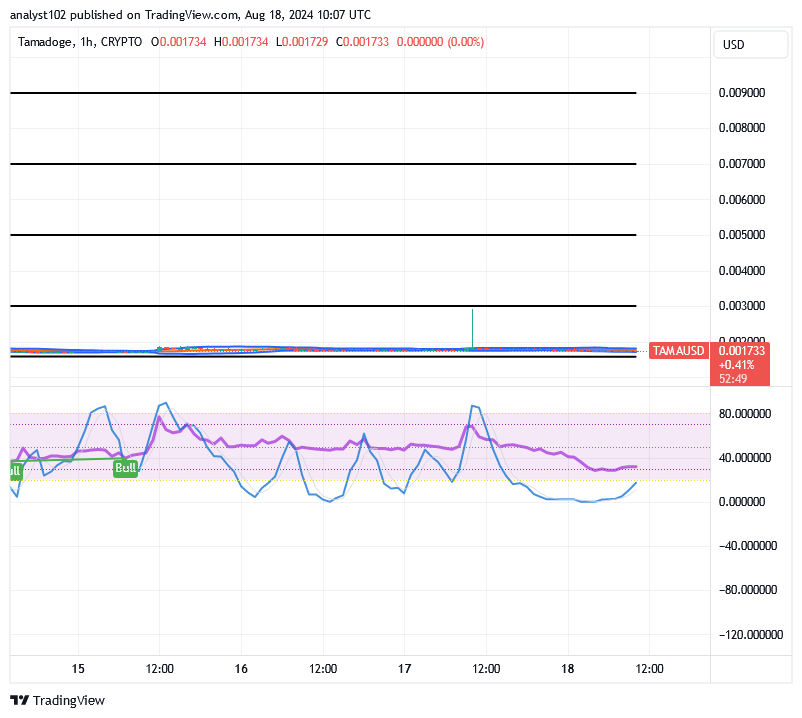Click the date label 15 on time axis

pos(78,668)
